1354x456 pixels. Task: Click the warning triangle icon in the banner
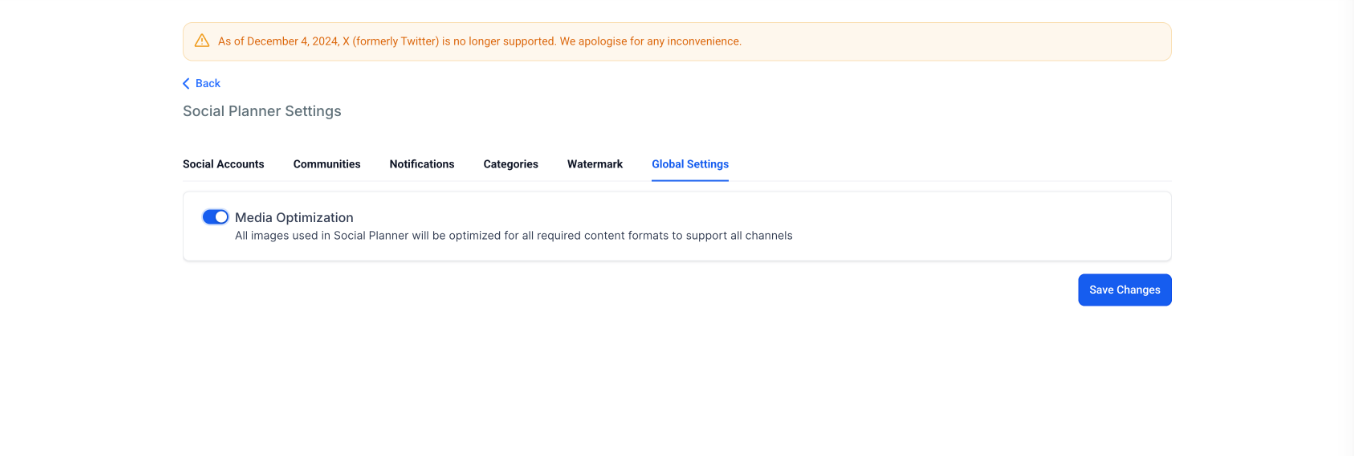(x=202, y=41)
